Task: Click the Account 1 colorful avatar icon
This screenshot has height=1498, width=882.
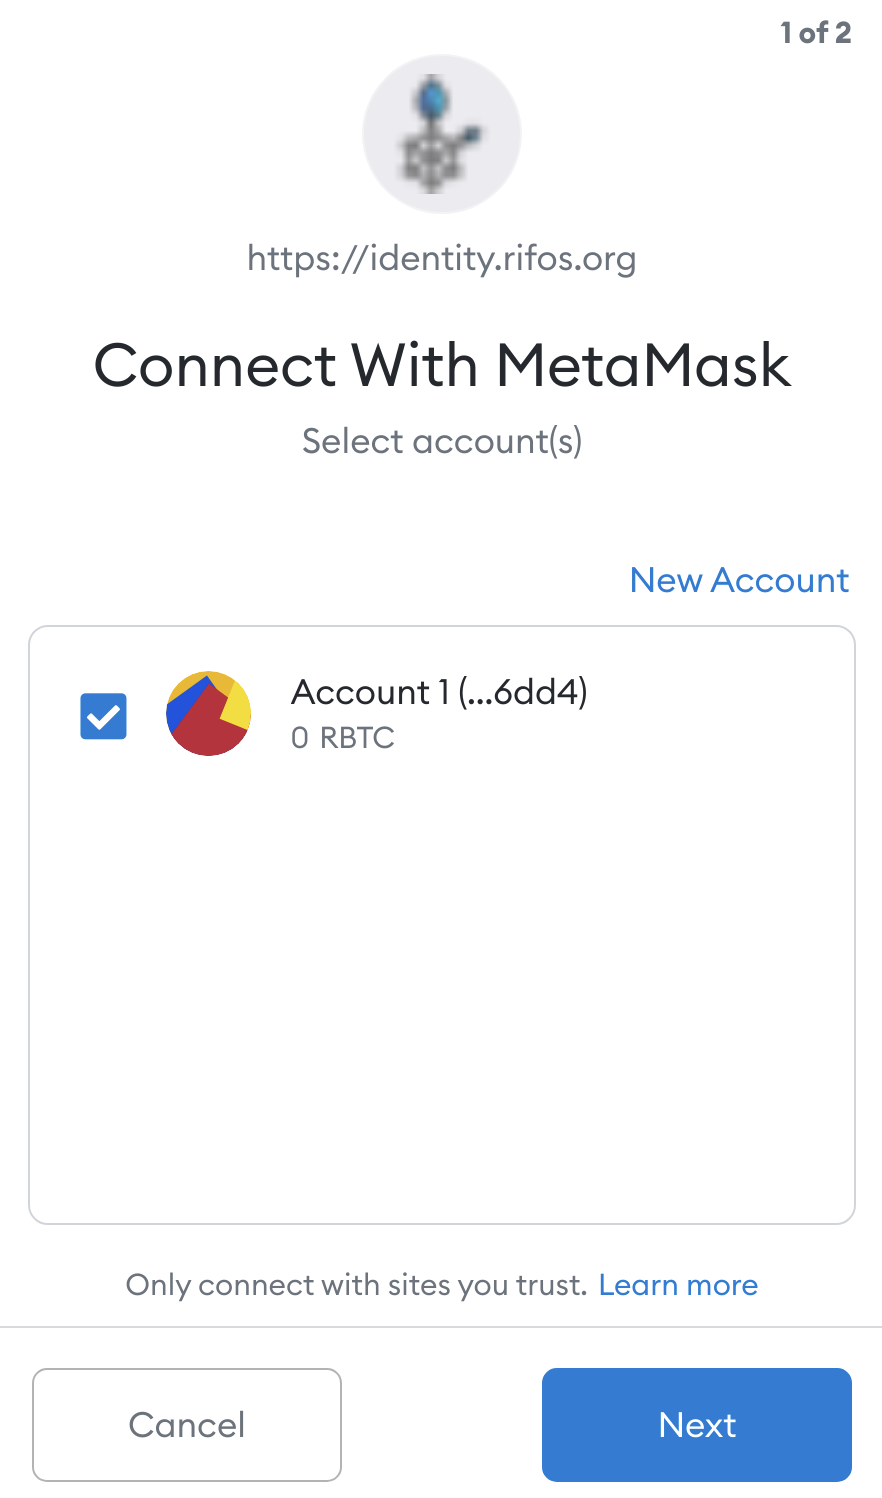Action: pyautogui.click(x=208, y=714)
